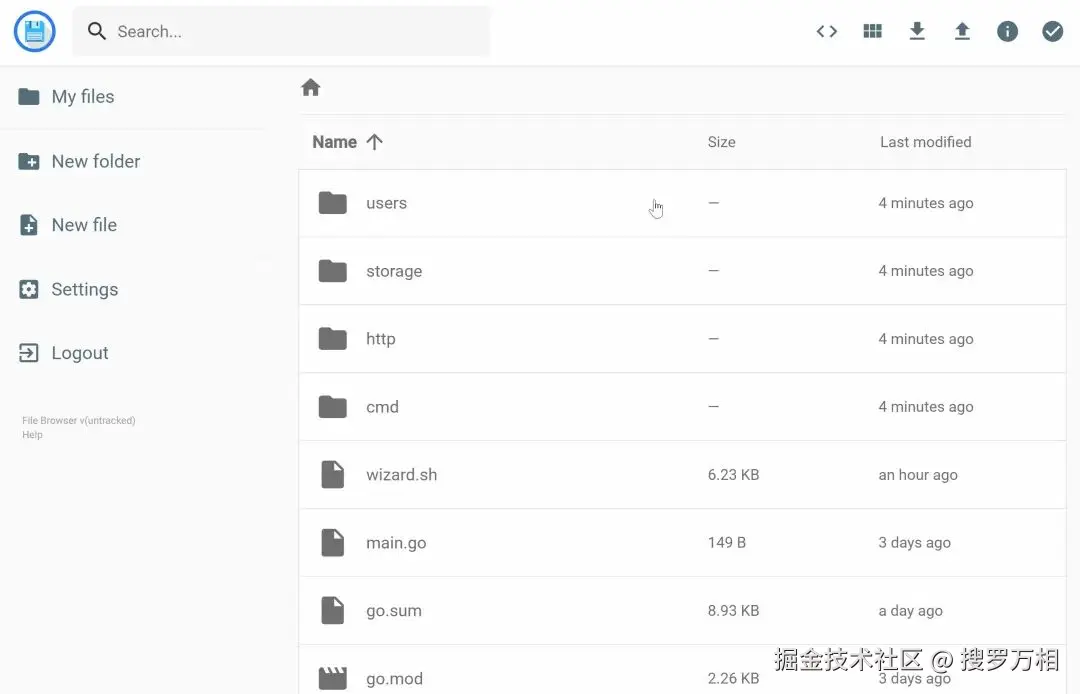
Task: Select the users folder icon
Action: click(x=333, y=203)
